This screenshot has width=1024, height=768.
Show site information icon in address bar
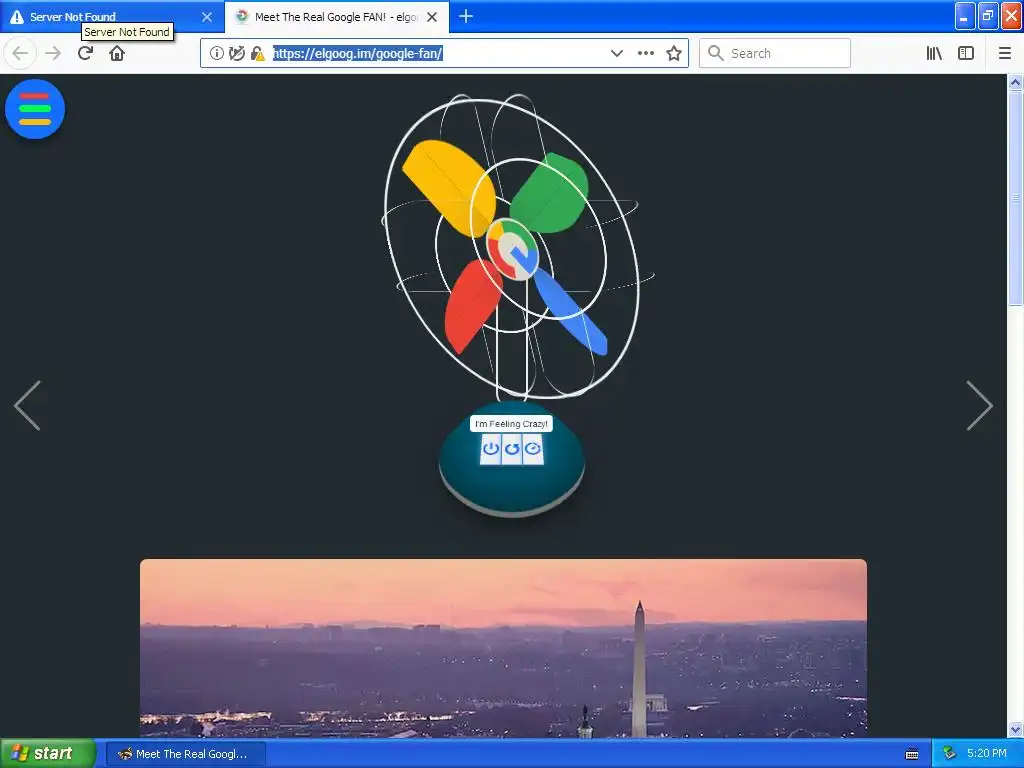216,54
